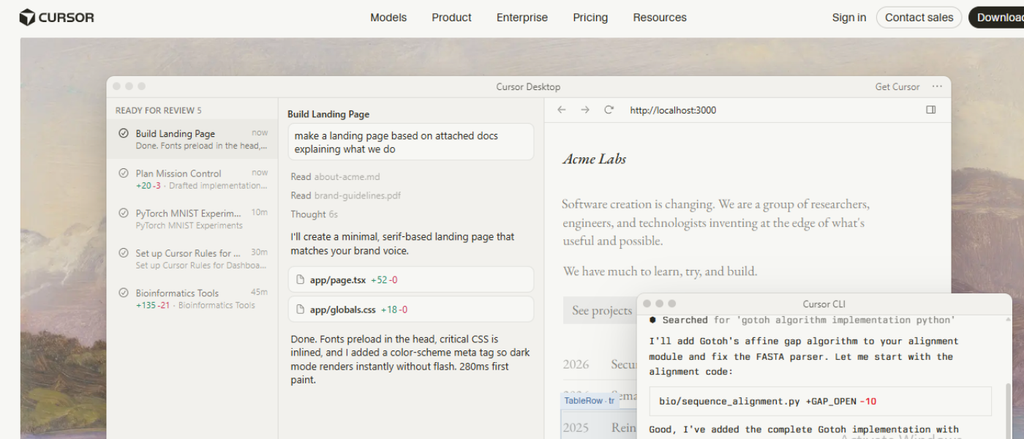The width and height of the screenshot is (1024, 439).
Task: Click the Cursor logo in header
Action: (57, 18)
